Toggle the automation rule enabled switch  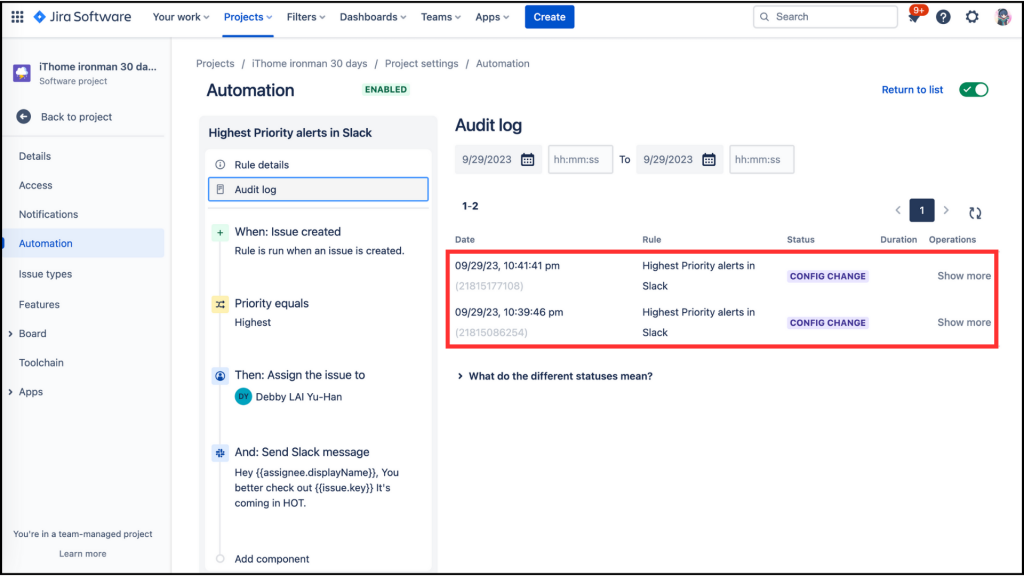coord(974,89)
